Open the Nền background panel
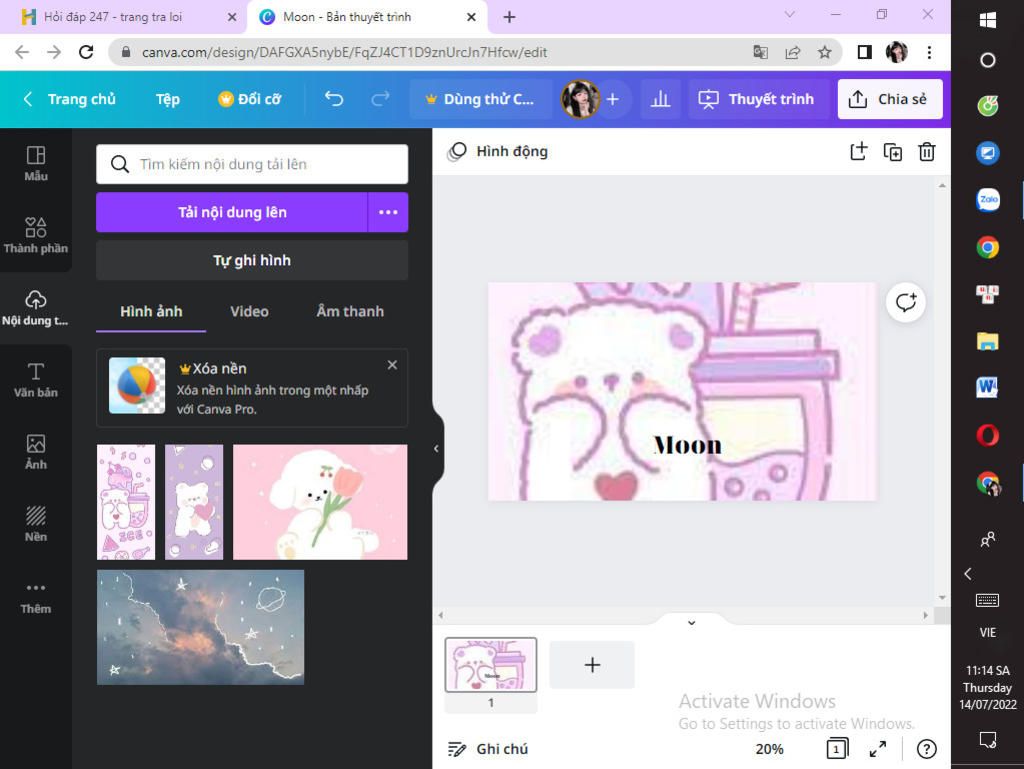 click(x=36, y=524)
